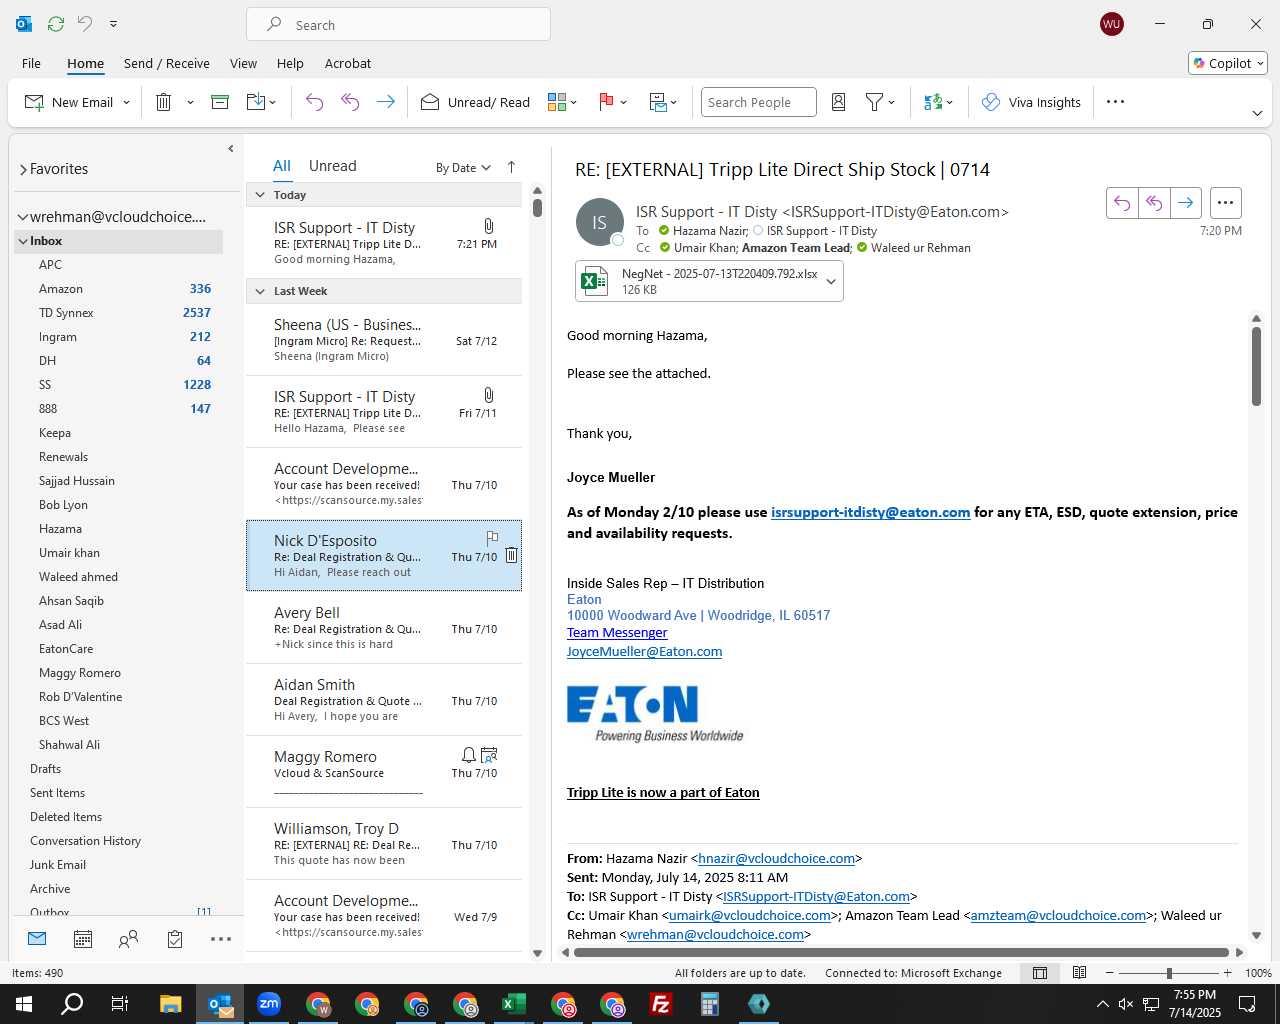This screenshot has width=1280, height=1024.
Task: Open the New Email dropdown arrow
Action: 126,102
